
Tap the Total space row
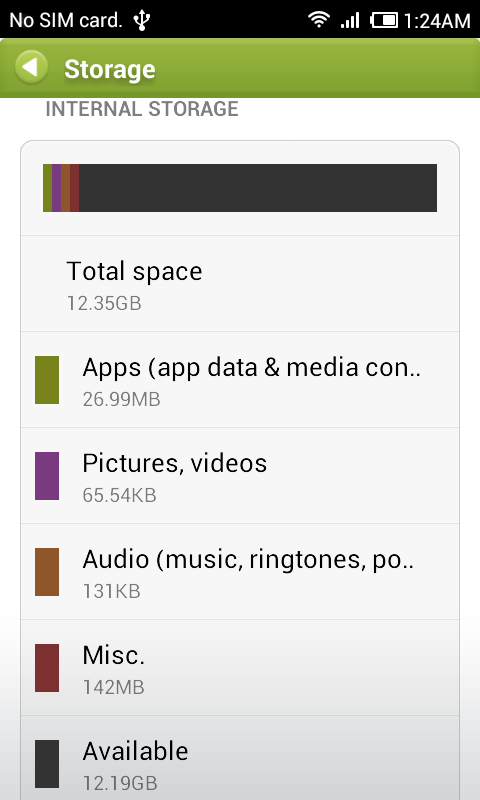click(240, 284)
